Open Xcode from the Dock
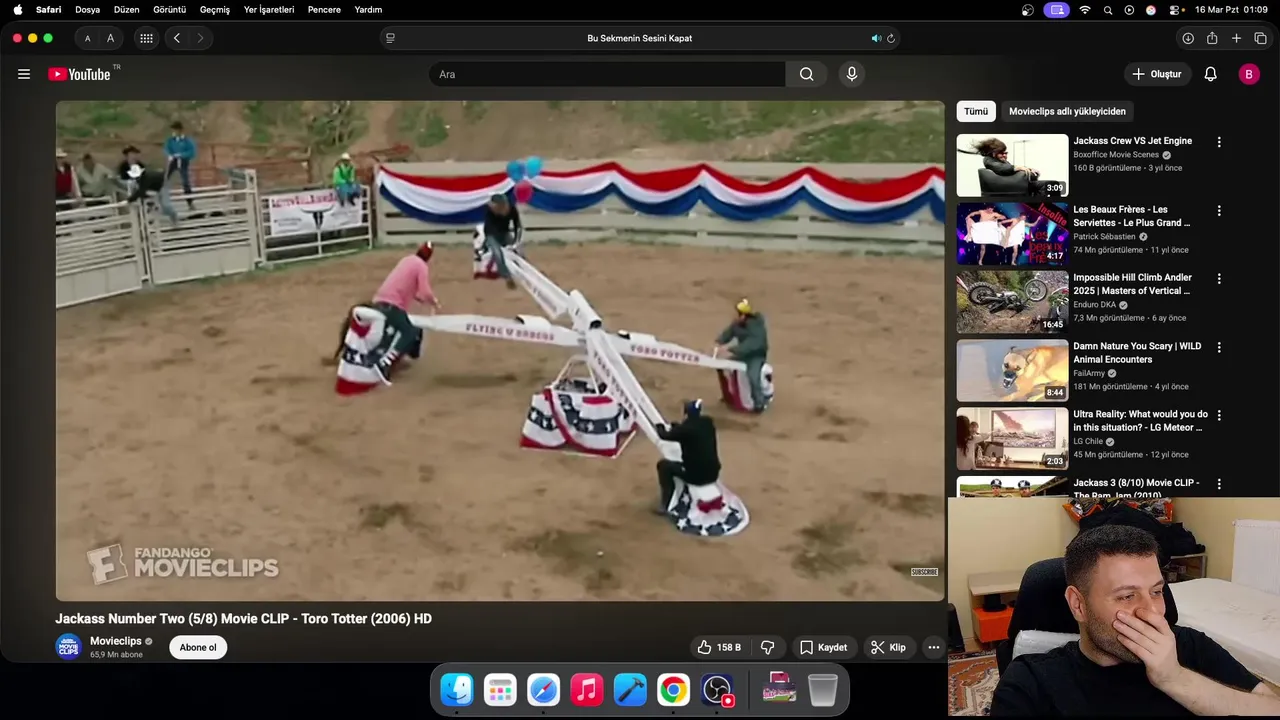Image resolution: width=1280 pixels, height=720 pixels. point(630,690)
